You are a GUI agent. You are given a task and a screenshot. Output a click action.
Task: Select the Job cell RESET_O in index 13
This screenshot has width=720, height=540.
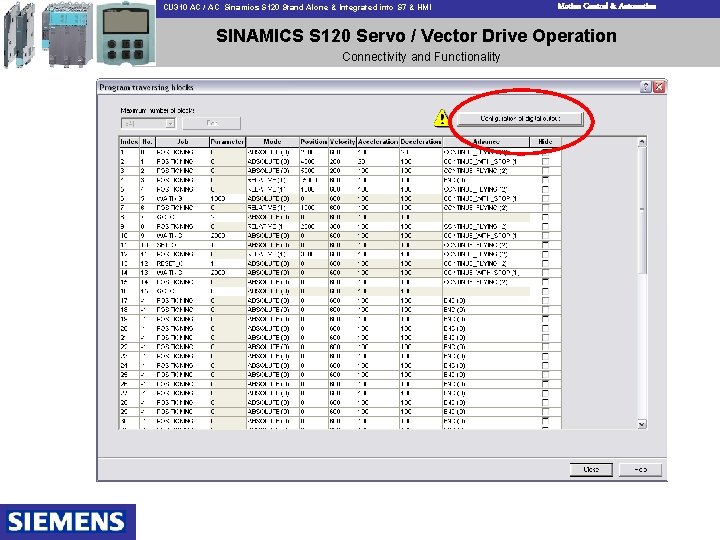click(182, 264)
